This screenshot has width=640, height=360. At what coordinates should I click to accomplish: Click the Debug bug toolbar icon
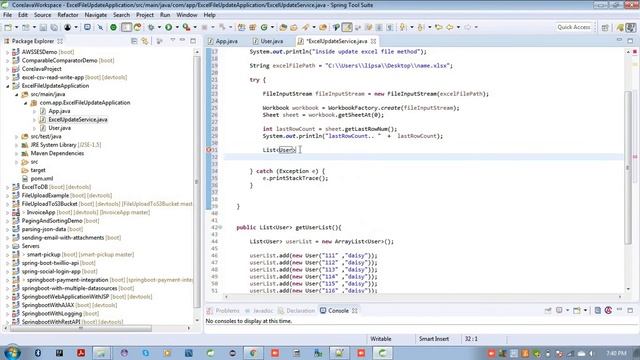point(151,27)
